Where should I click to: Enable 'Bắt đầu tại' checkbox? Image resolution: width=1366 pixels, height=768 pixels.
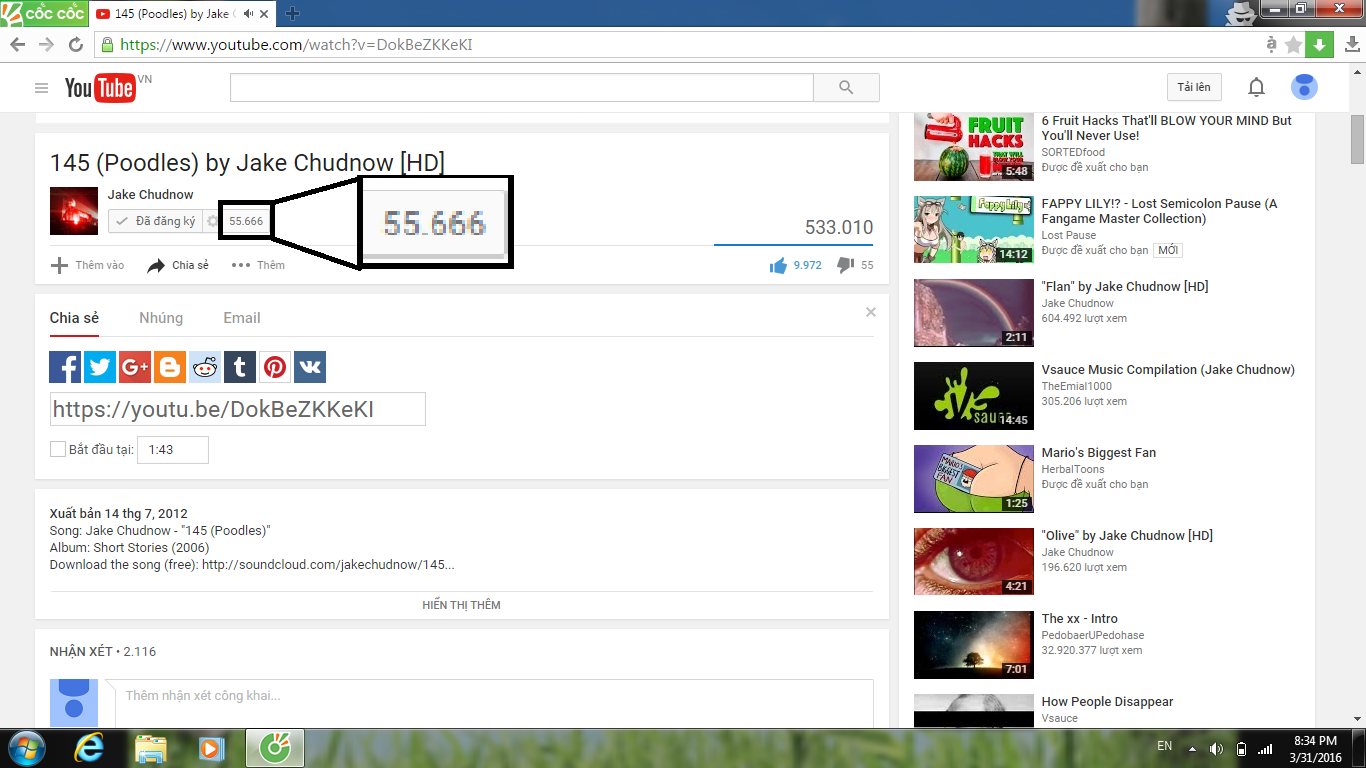[58, 450]
